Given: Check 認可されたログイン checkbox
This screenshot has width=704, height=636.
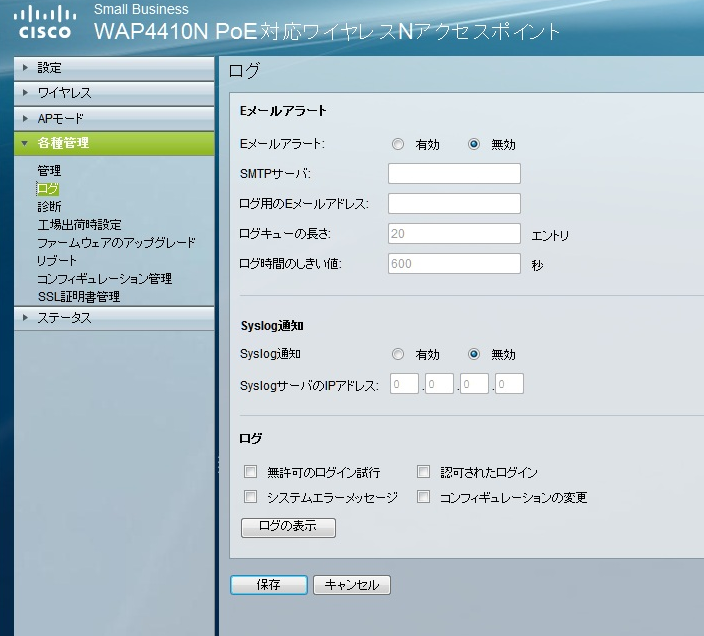Looking at the screenshot, I should (x=423, y=471).
